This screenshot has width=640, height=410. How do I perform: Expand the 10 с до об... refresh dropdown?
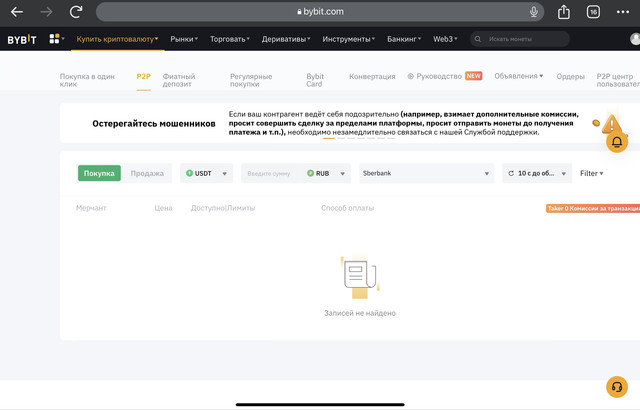pyautogui.click(x=537, y=173)
